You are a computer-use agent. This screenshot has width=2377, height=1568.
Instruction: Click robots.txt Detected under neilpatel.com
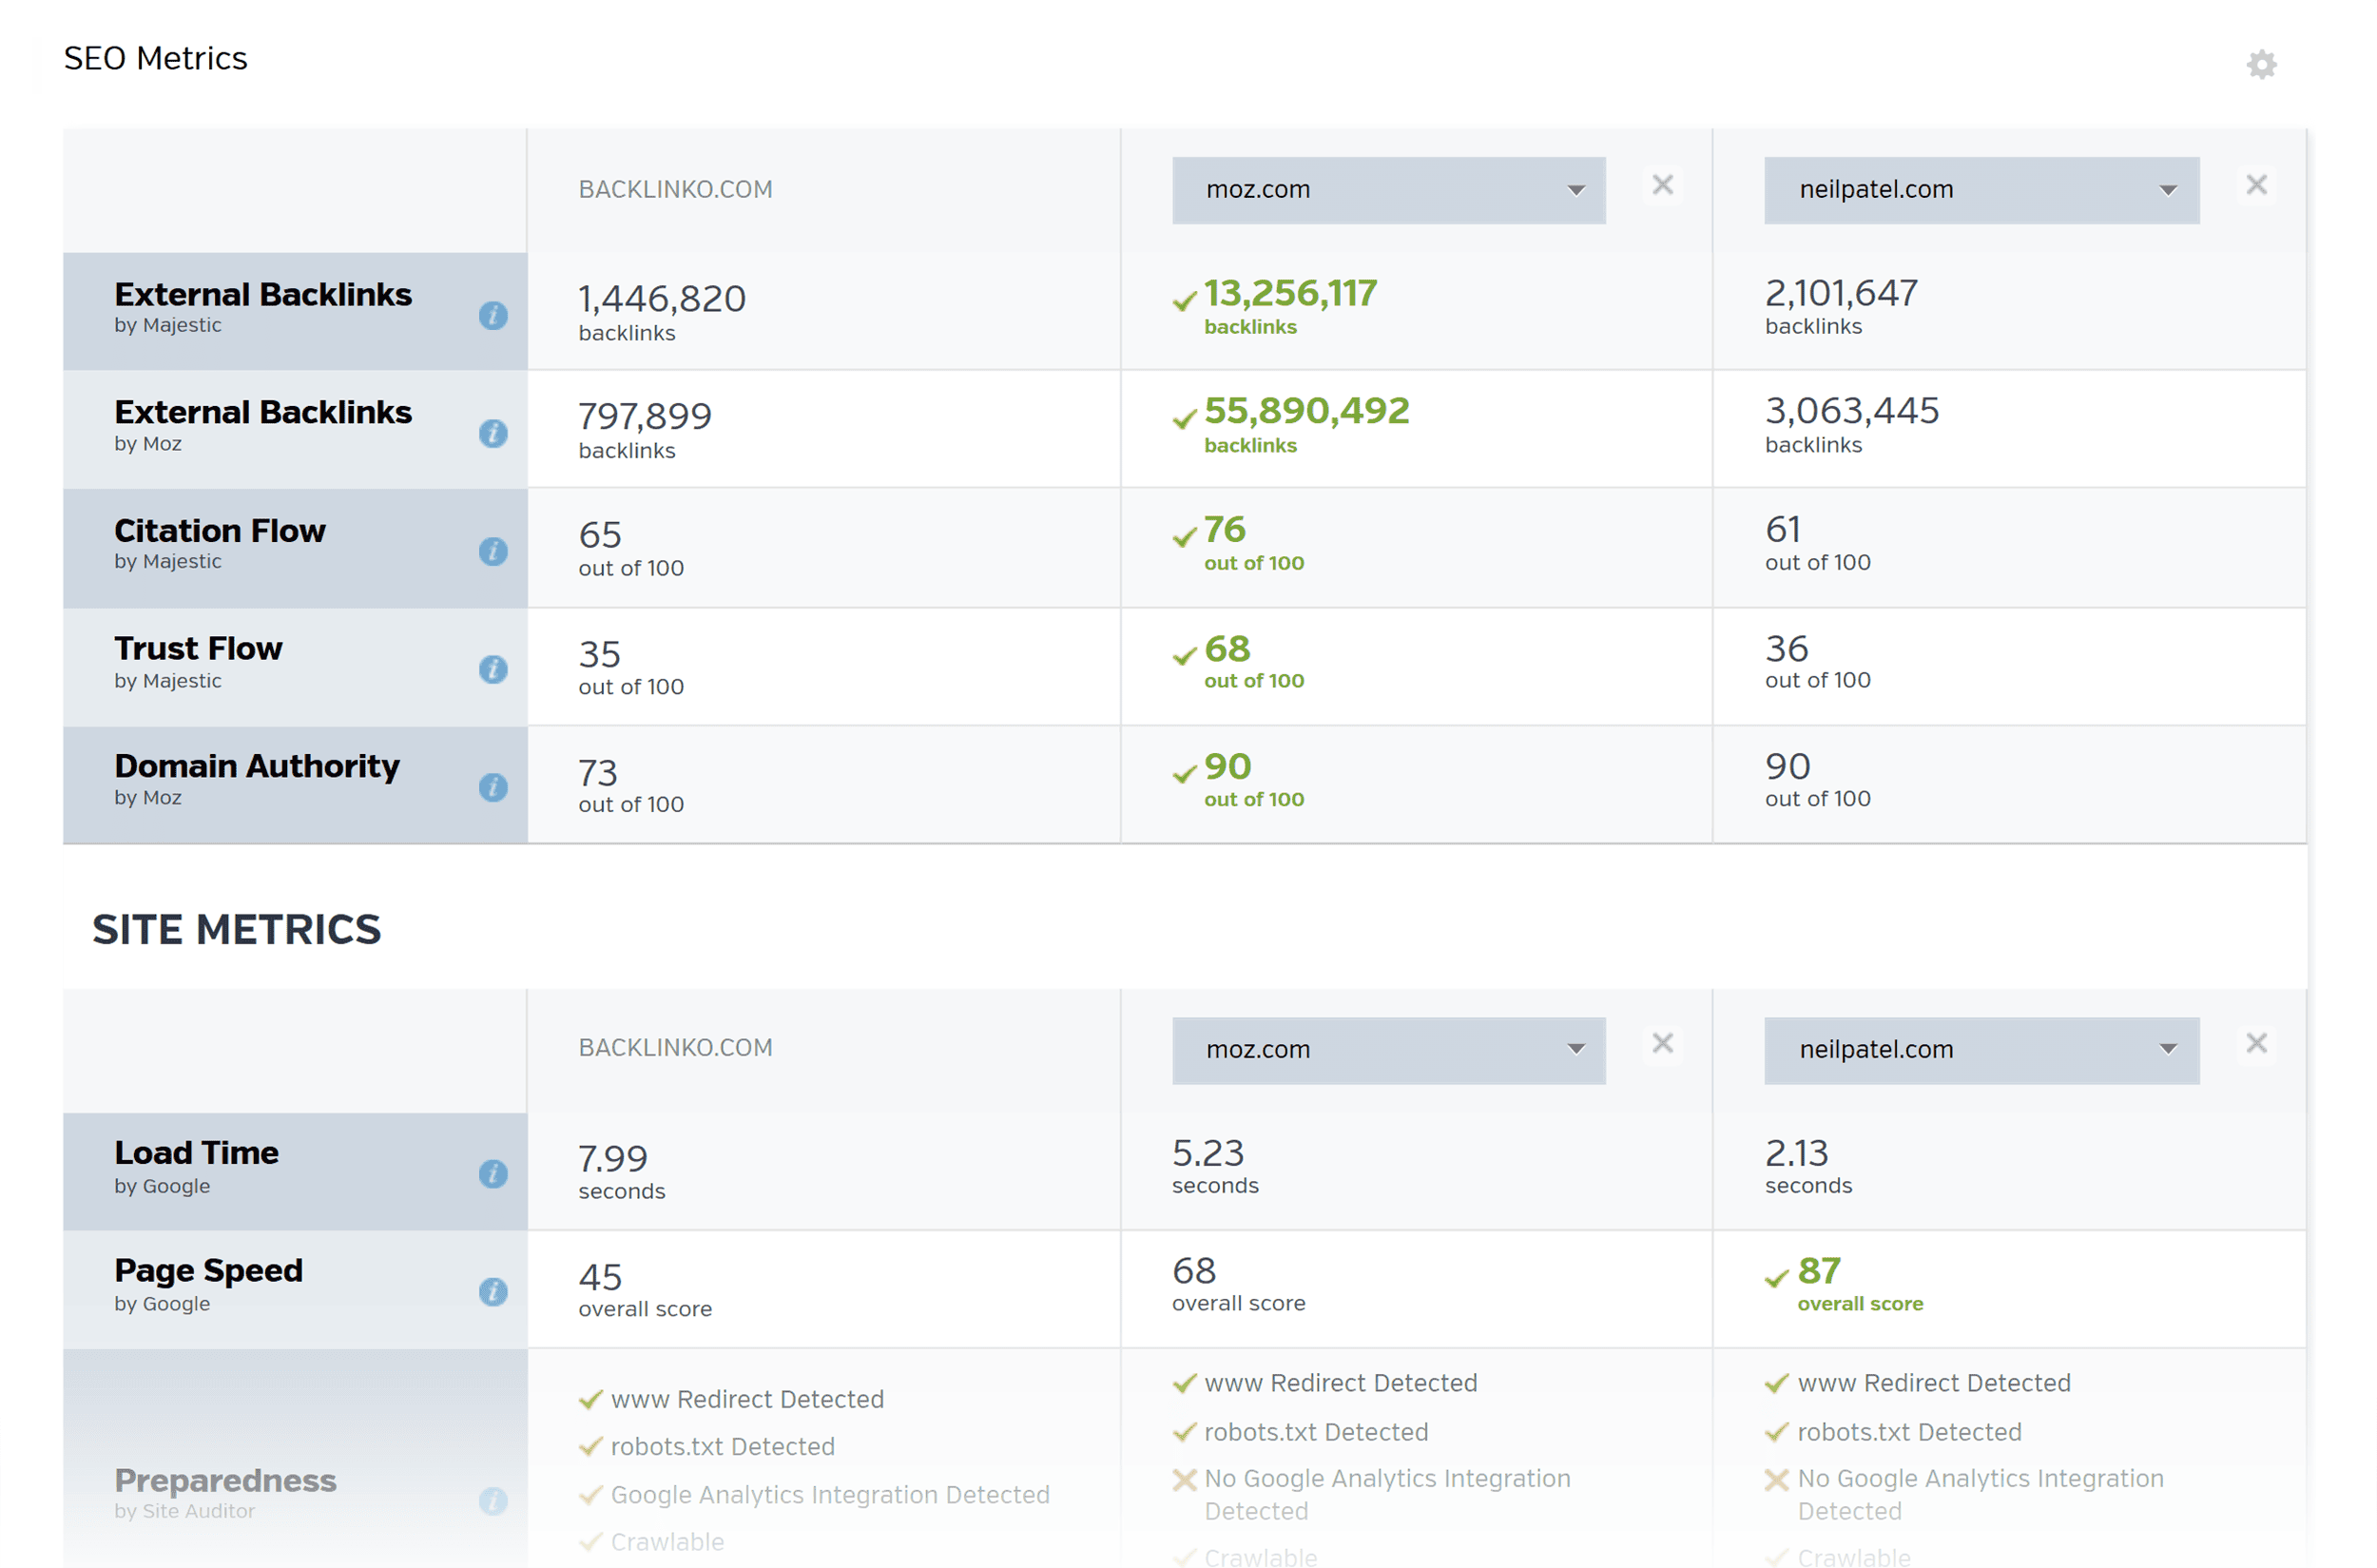[x=1908, y=1432]
